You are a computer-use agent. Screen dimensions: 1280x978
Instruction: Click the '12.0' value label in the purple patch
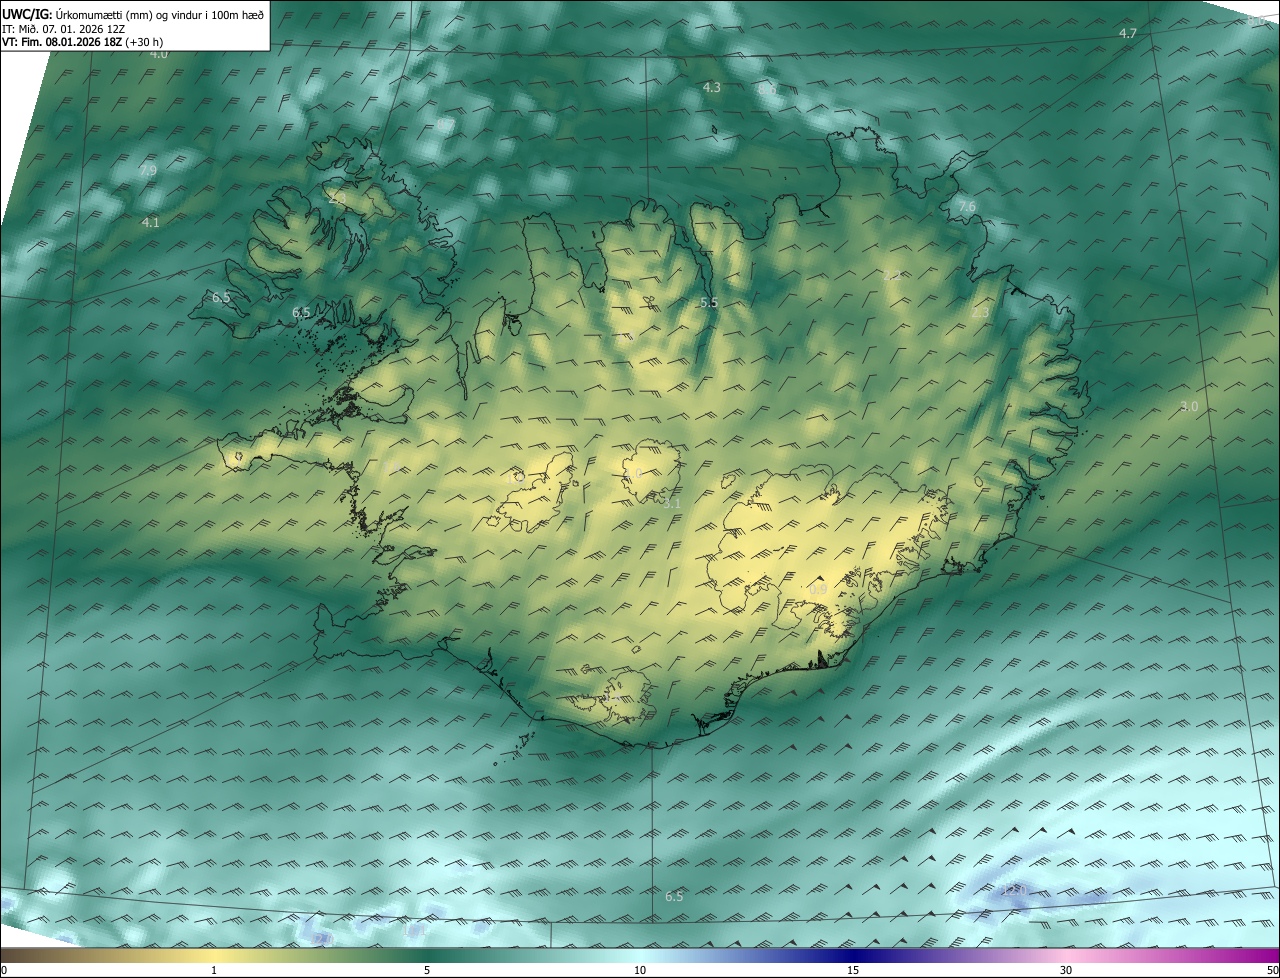point(1013,889)
